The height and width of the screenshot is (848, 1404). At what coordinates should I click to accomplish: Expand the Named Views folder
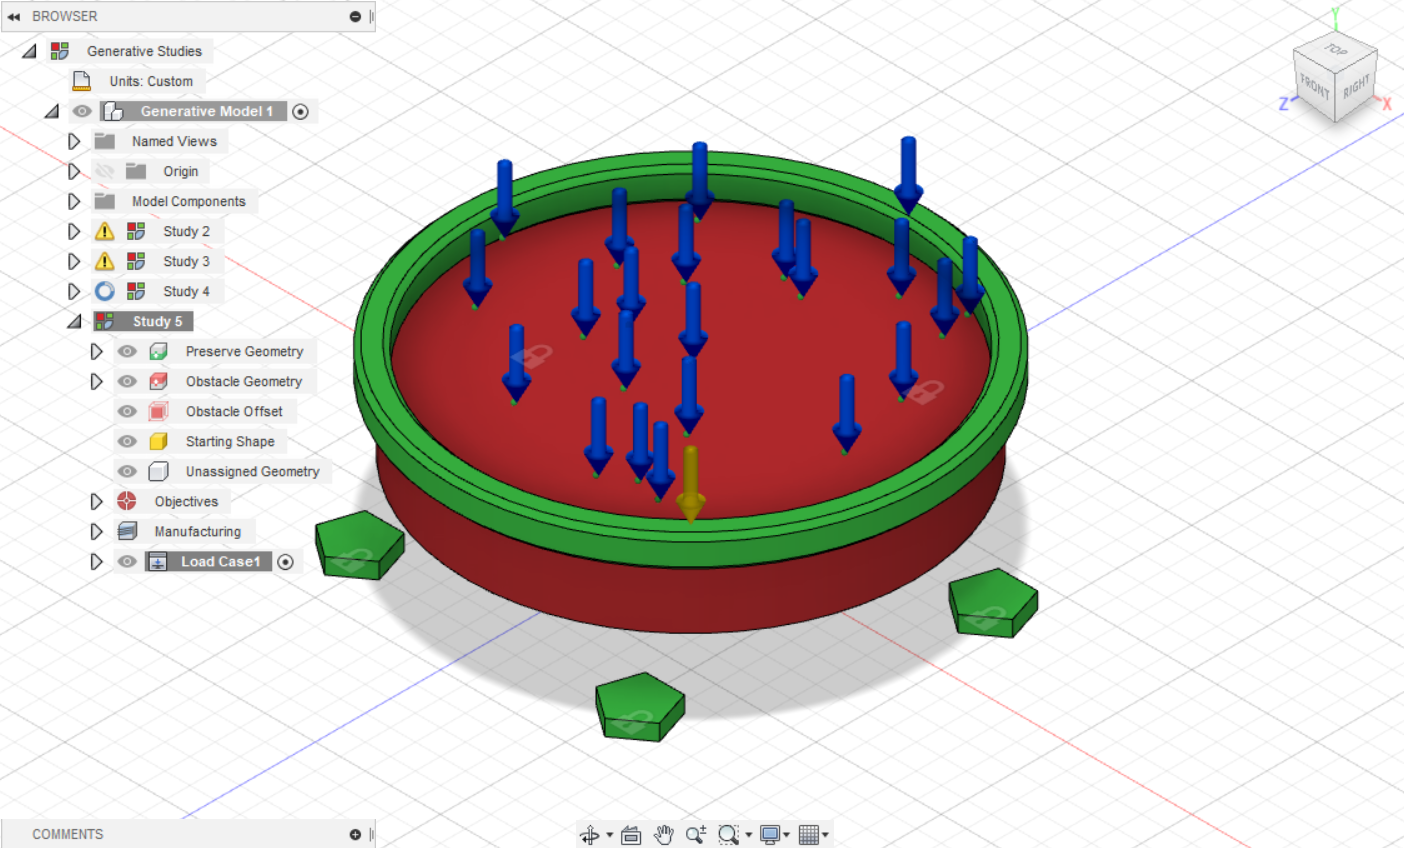point(74,141)
